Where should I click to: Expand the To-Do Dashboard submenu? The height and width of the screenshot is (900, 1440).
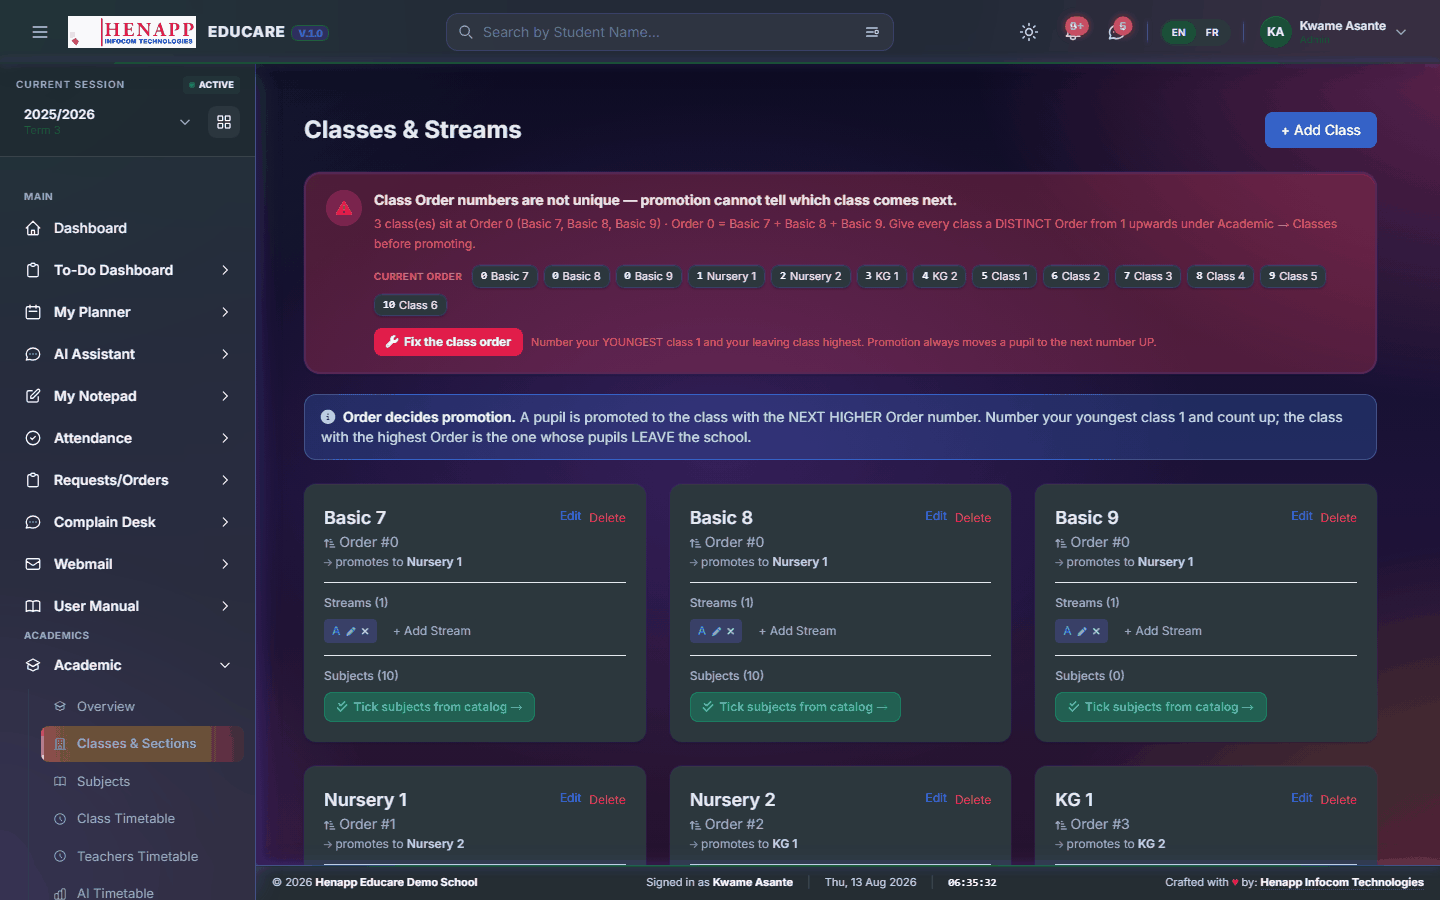[x=225, y=270]
